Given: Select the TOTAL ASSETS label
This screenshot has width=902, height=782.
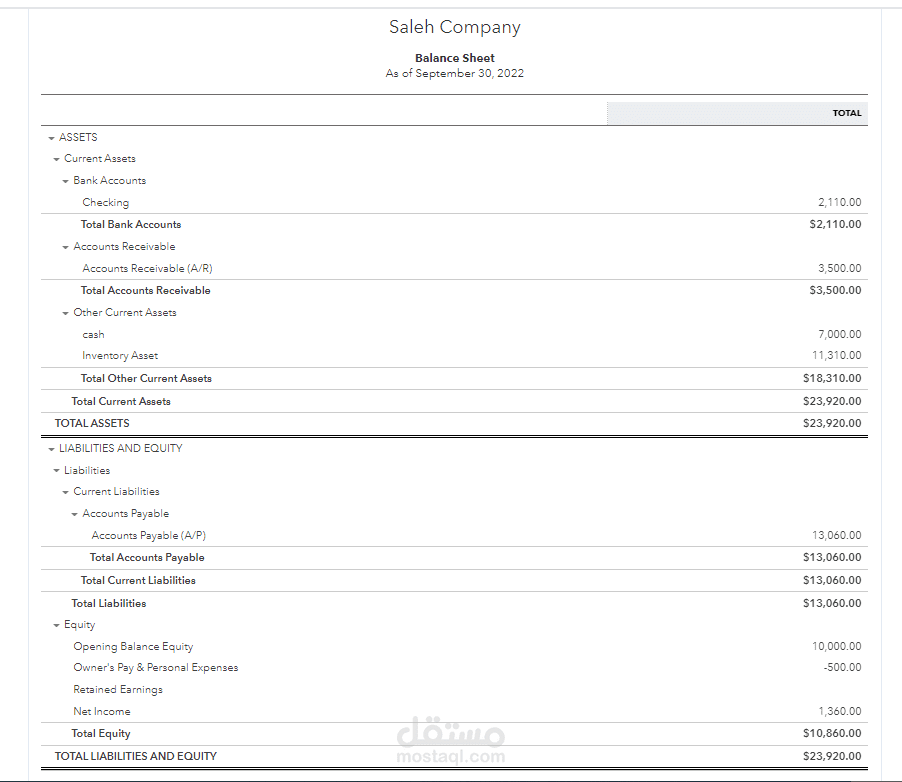Looking at the screenshot, I should [x=92, y=424].
